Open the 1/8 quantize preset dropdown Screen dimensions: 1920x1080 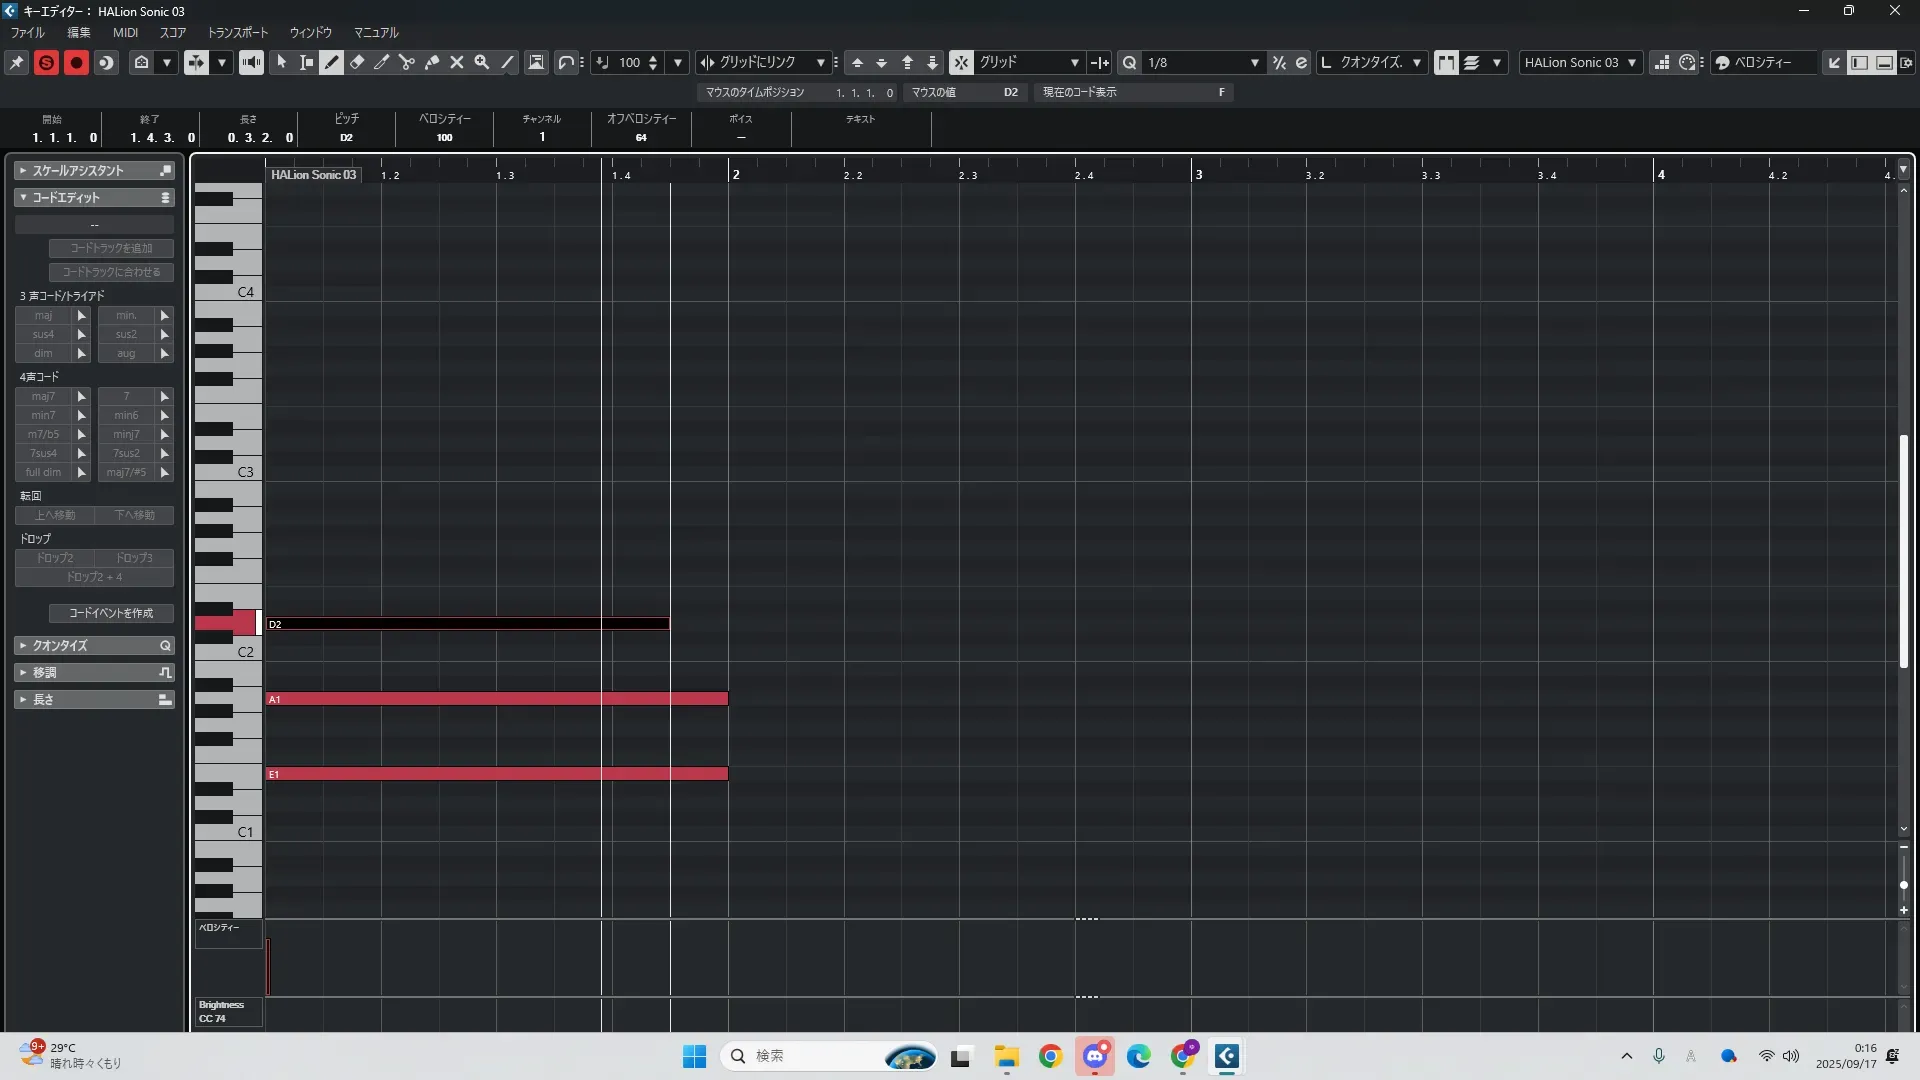tap(1254, 62)
